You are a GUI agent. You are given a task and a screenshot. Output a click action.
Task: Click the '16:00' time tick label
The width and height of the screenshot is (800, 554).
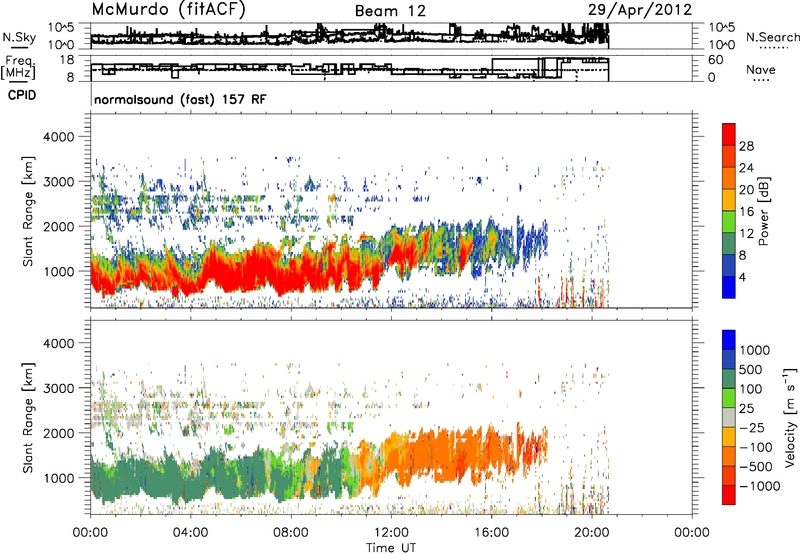491,533
